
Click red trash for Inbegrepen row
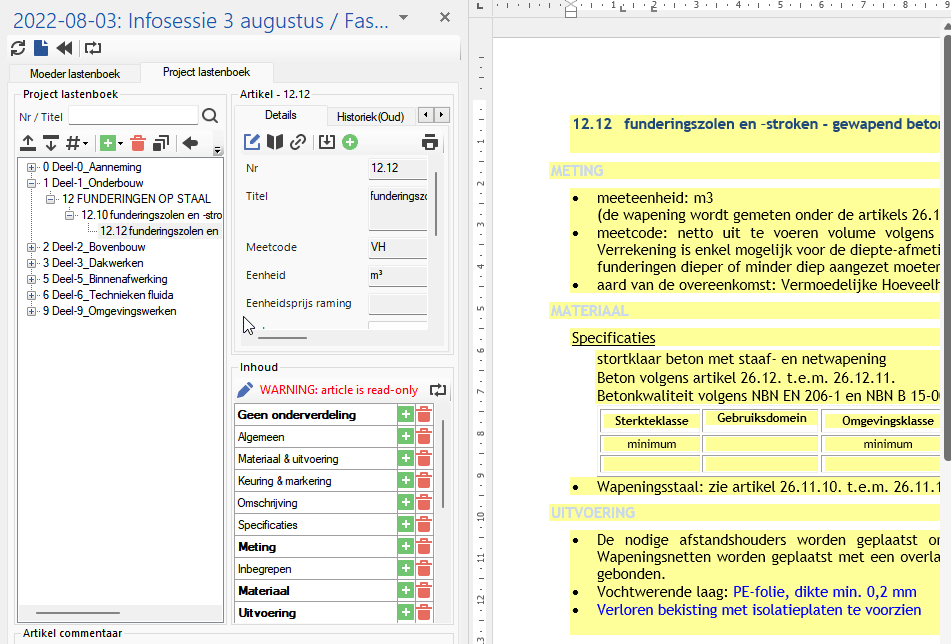[424, 569]
